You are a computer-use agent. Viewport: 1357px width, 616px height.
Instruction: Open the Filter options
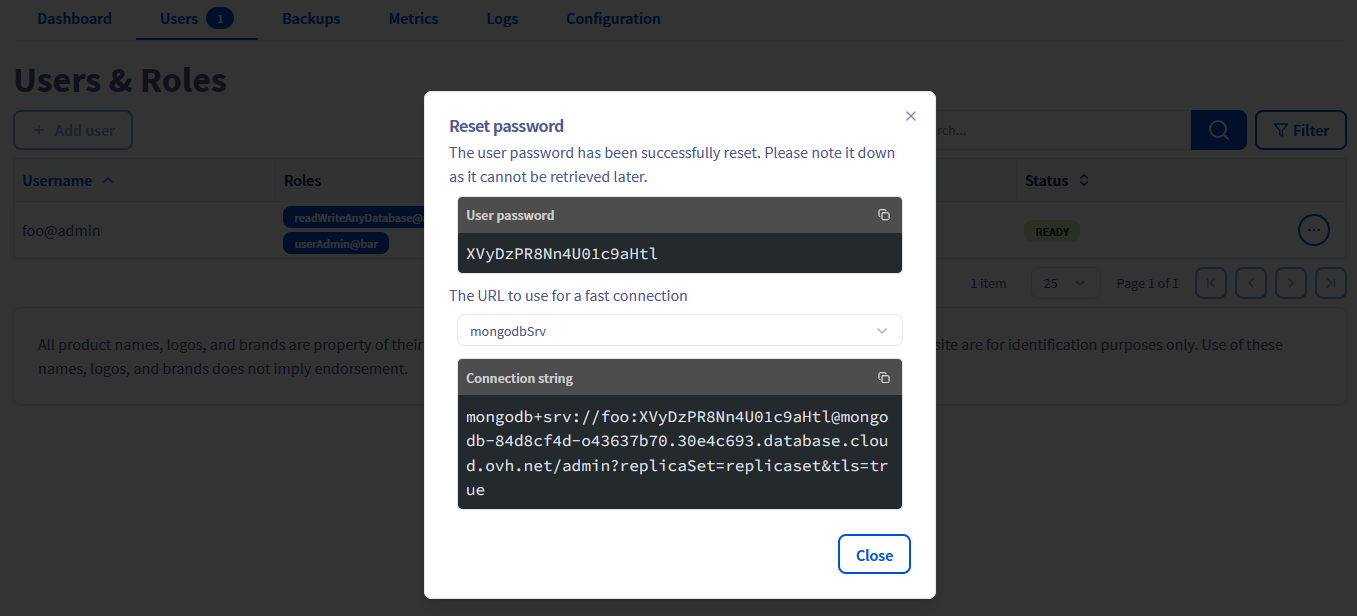(x=1300, y=130)
